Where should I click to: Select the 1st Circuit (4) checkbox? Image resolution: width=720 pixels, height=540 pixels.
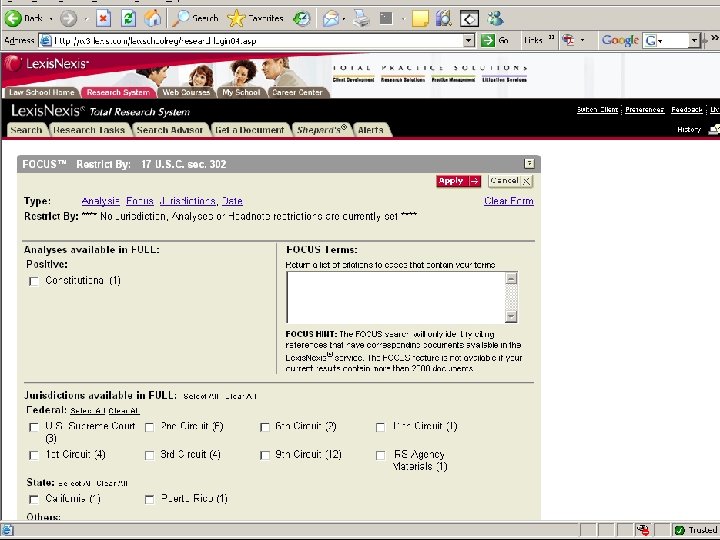(x=34, y=455)
